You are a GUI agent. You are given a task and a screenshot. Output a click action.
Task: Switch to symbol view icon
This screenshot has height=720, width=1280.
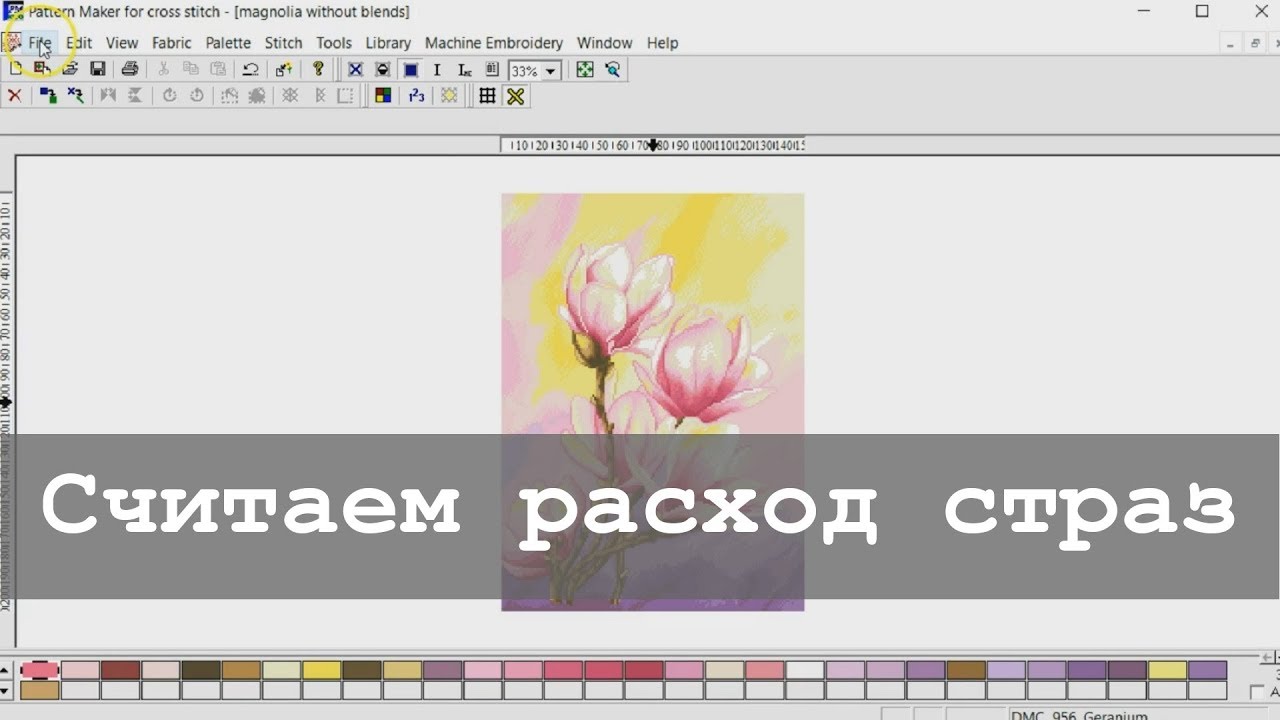click(382, 70)
